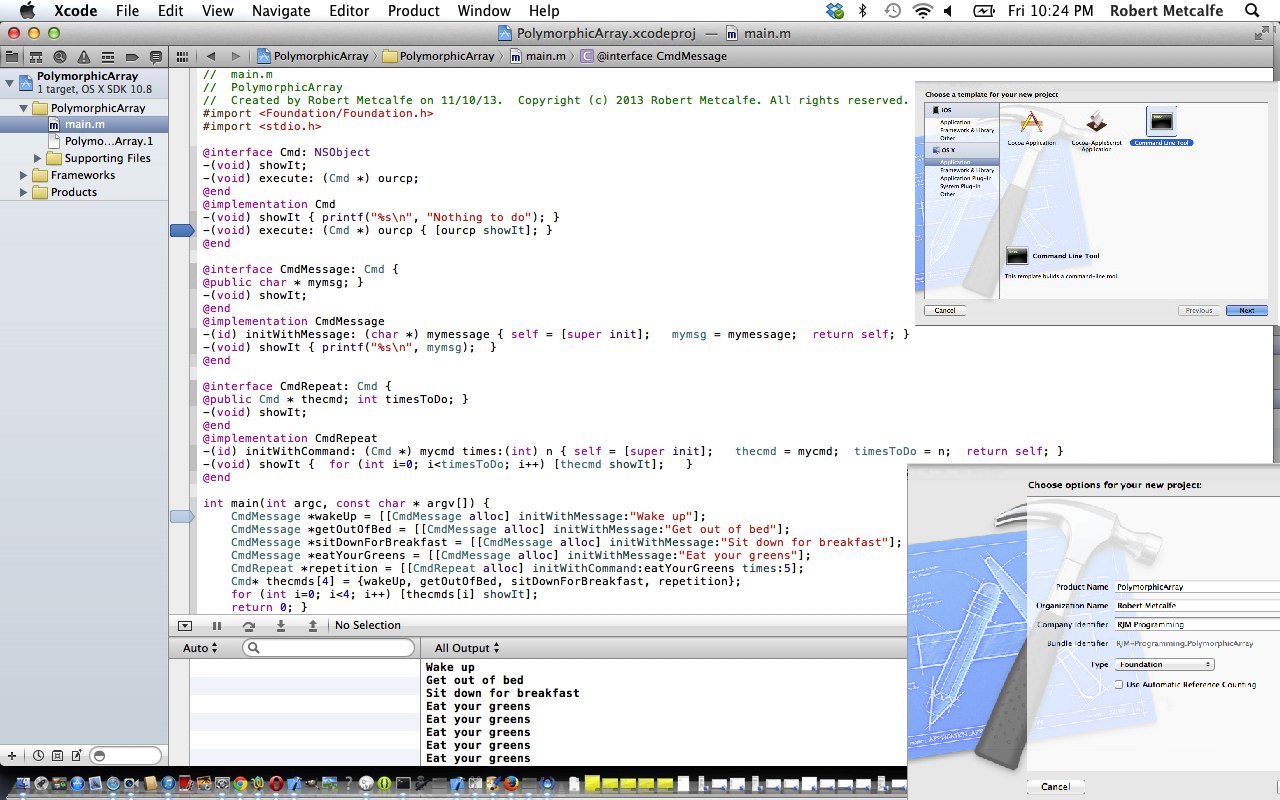Screen dimensions: 1280x800
Task: Collapse the PolymorphicArray project root triangle
Action: click(x=10, y=83)
